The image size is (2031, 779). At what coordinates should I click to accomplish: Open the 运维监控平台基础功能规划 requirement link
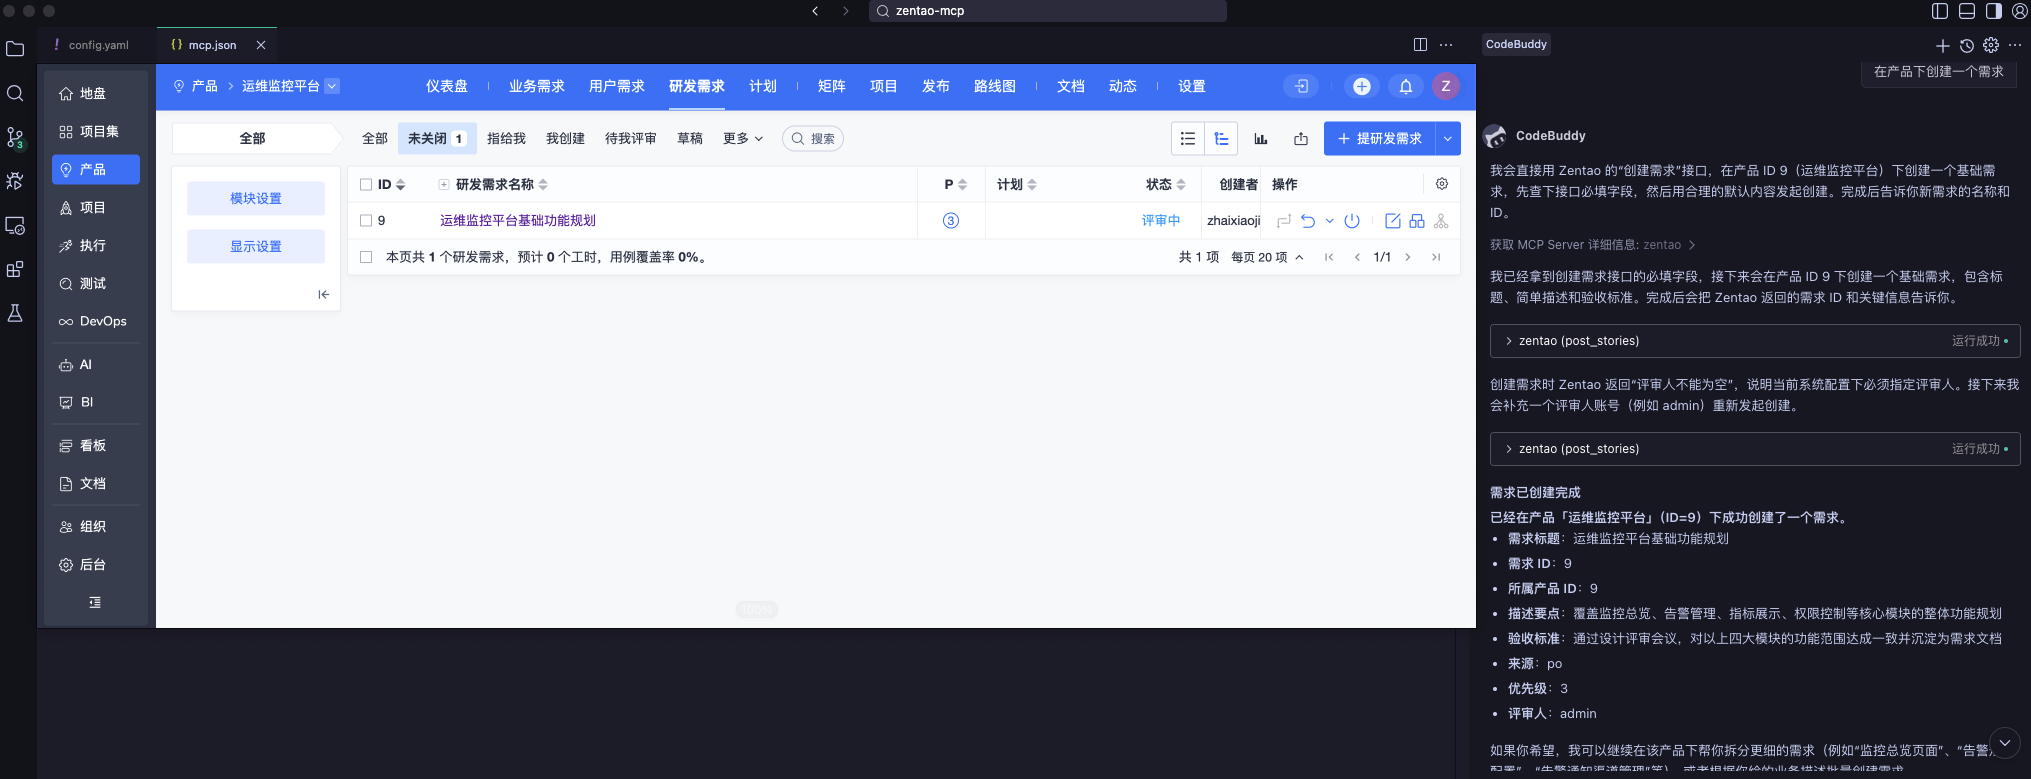pyautogui.click(x=518, y=221)
